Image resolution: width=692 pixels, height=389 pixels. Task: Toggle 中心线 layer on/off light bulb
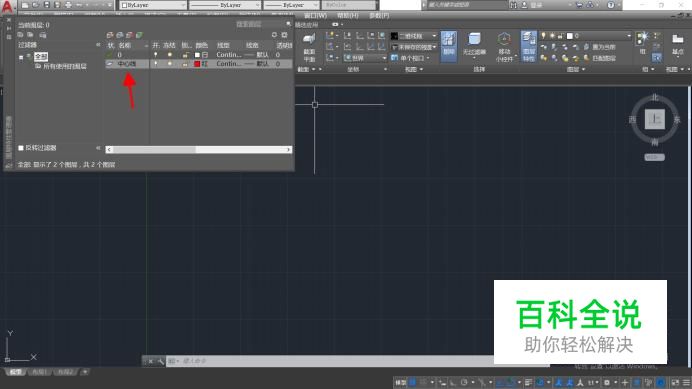click(x=155, y=64)
